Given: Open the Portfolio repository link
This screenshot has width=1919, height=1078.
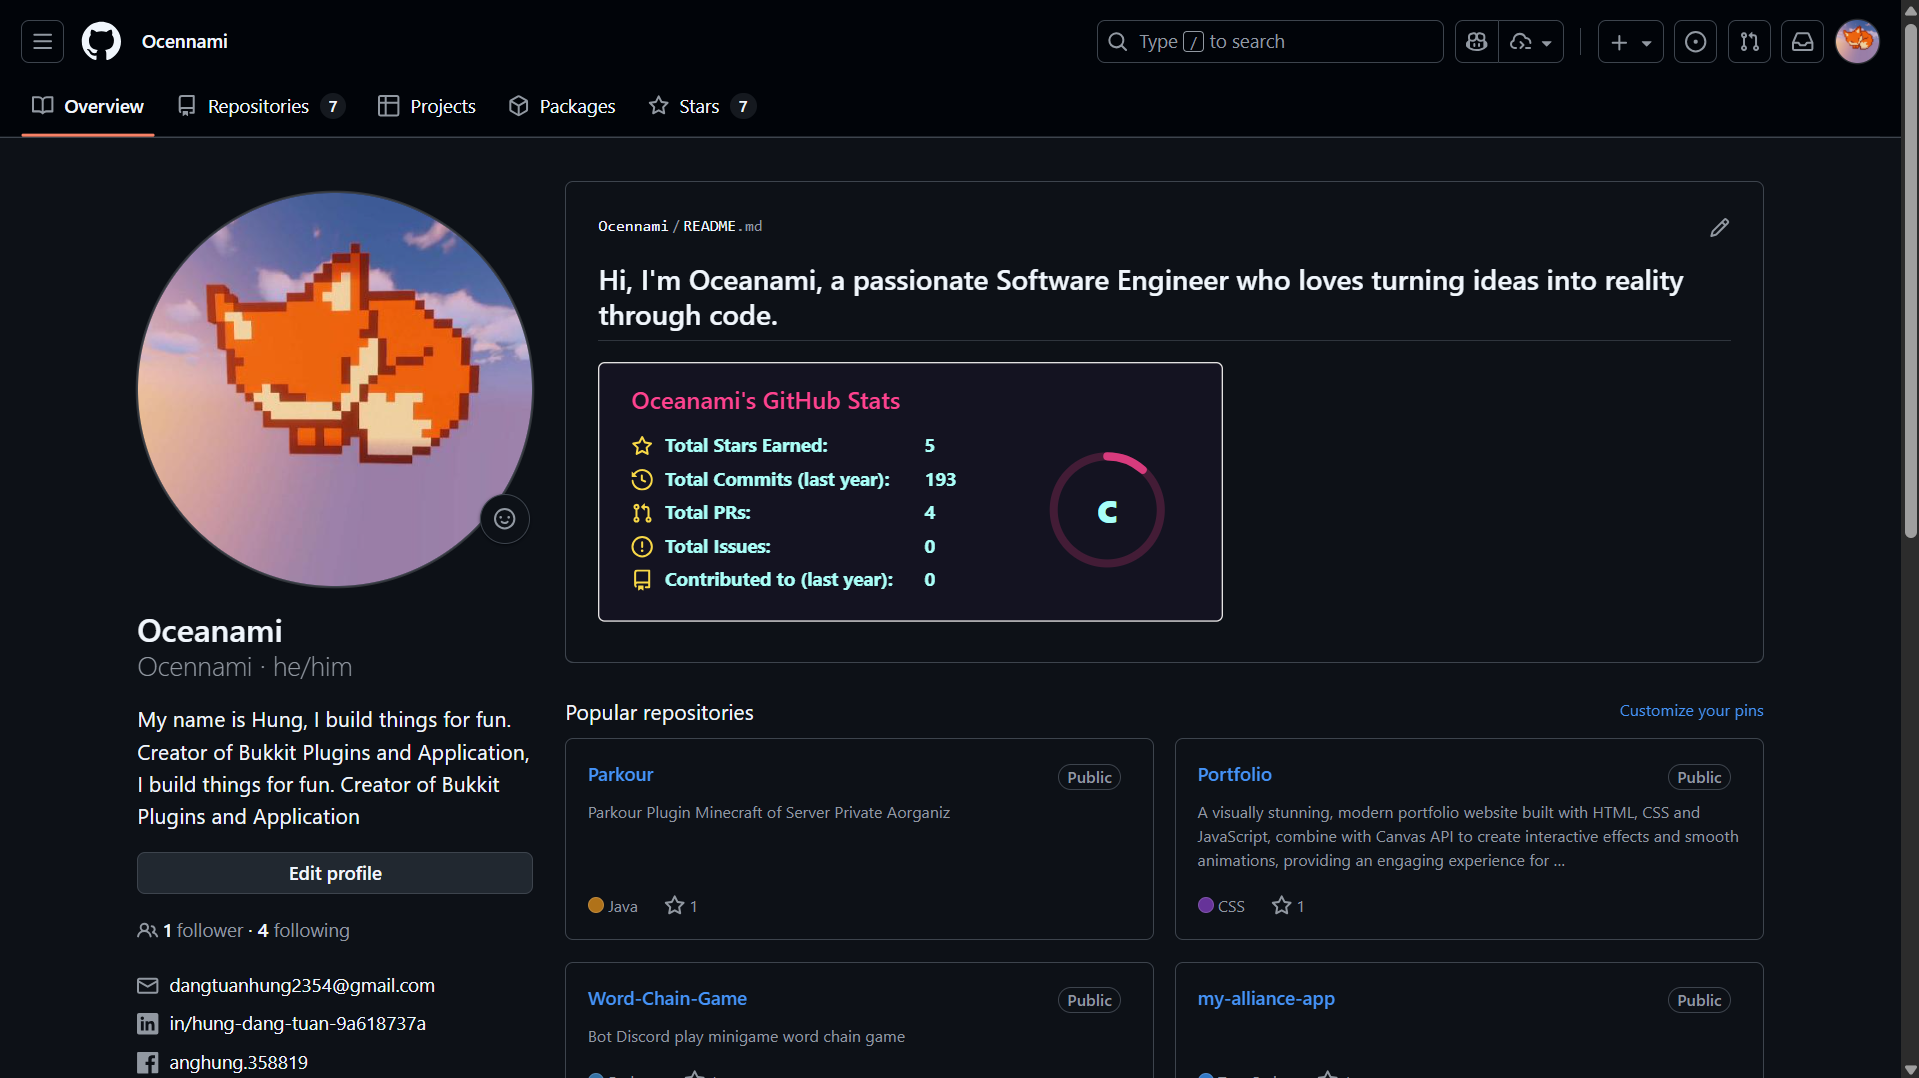Looking at the screenshot, I should 1234,775.
